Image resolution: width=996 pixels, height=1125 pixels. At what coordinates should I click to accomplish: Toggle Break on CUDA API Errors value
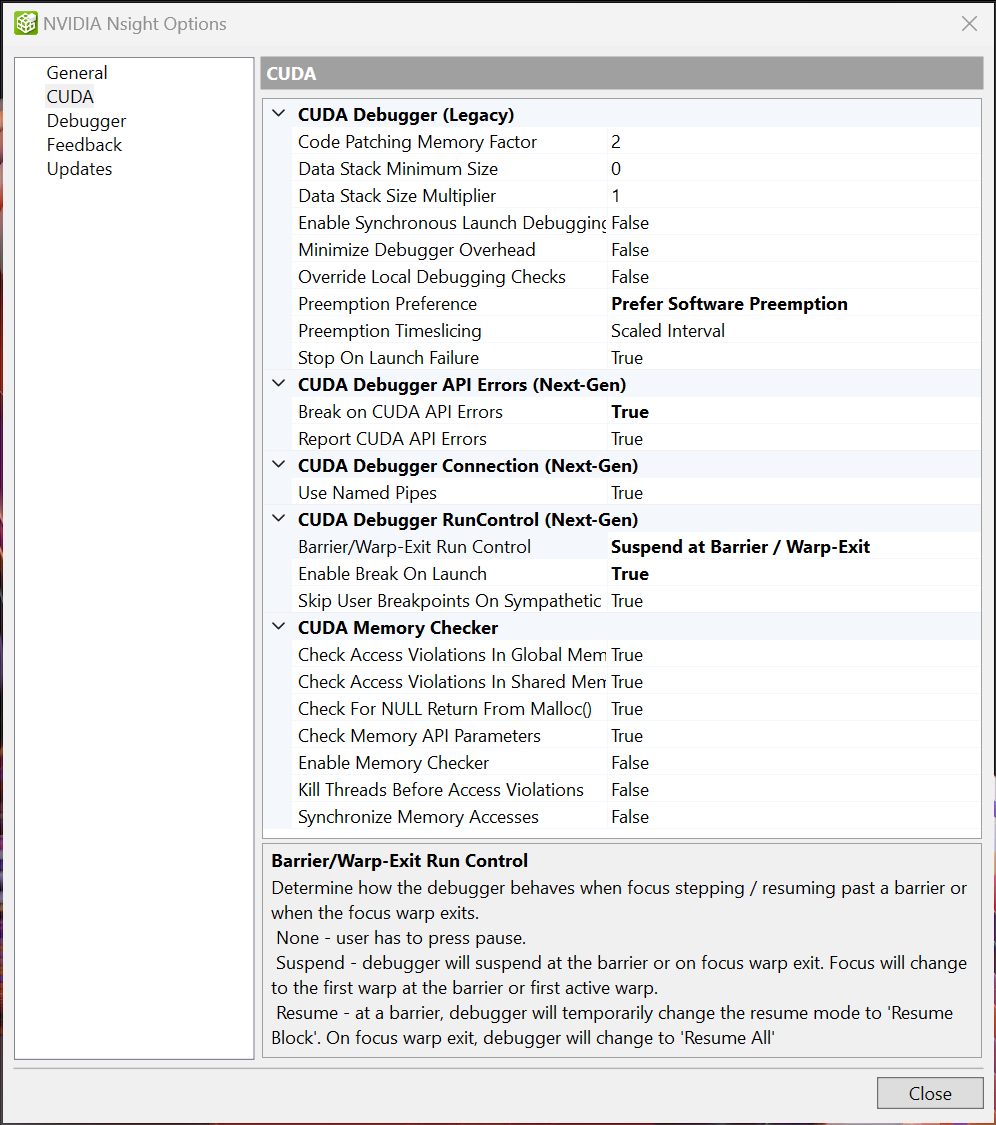coord(793,412)
